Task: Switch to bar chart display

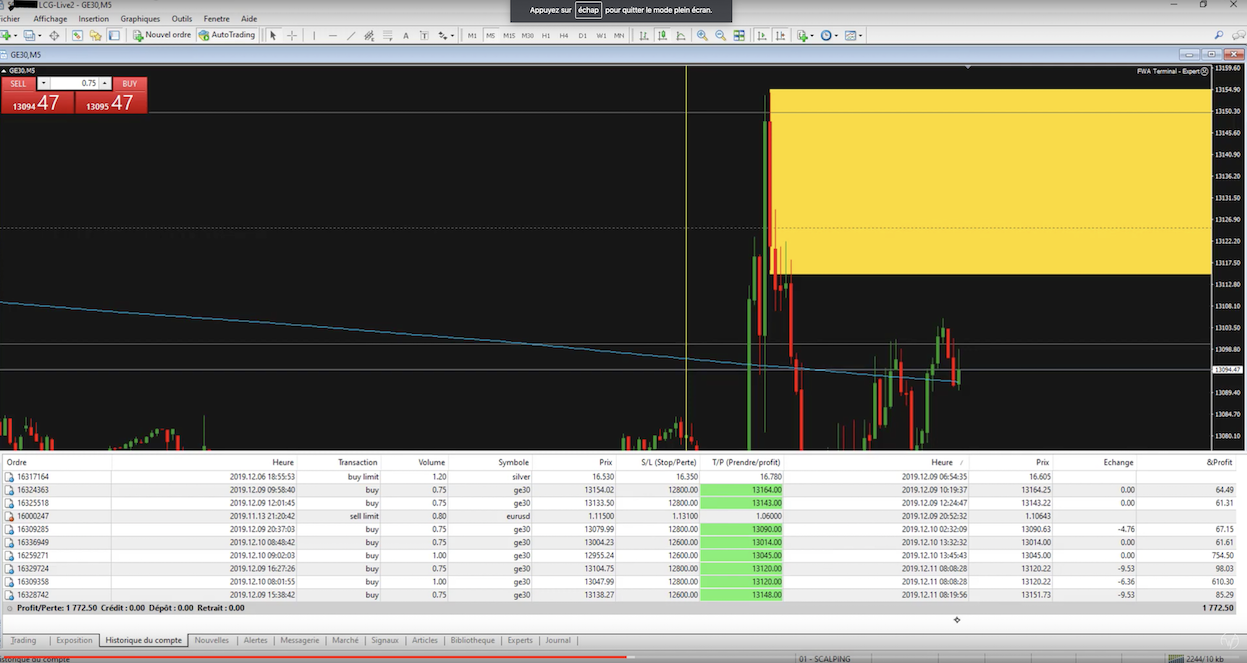Action: coord(643,35)
